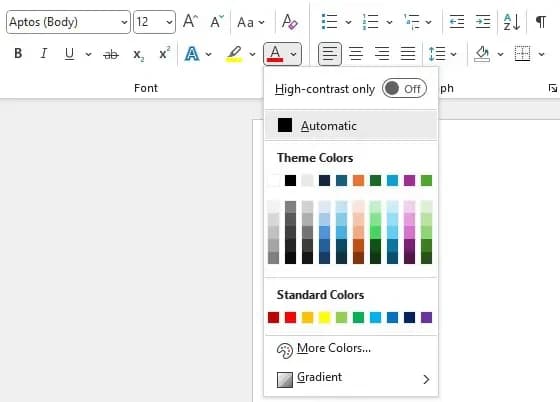Expand Text Effects dropdown arrow
This screenshot has height=402, width=560.
(x=209, y=54)
